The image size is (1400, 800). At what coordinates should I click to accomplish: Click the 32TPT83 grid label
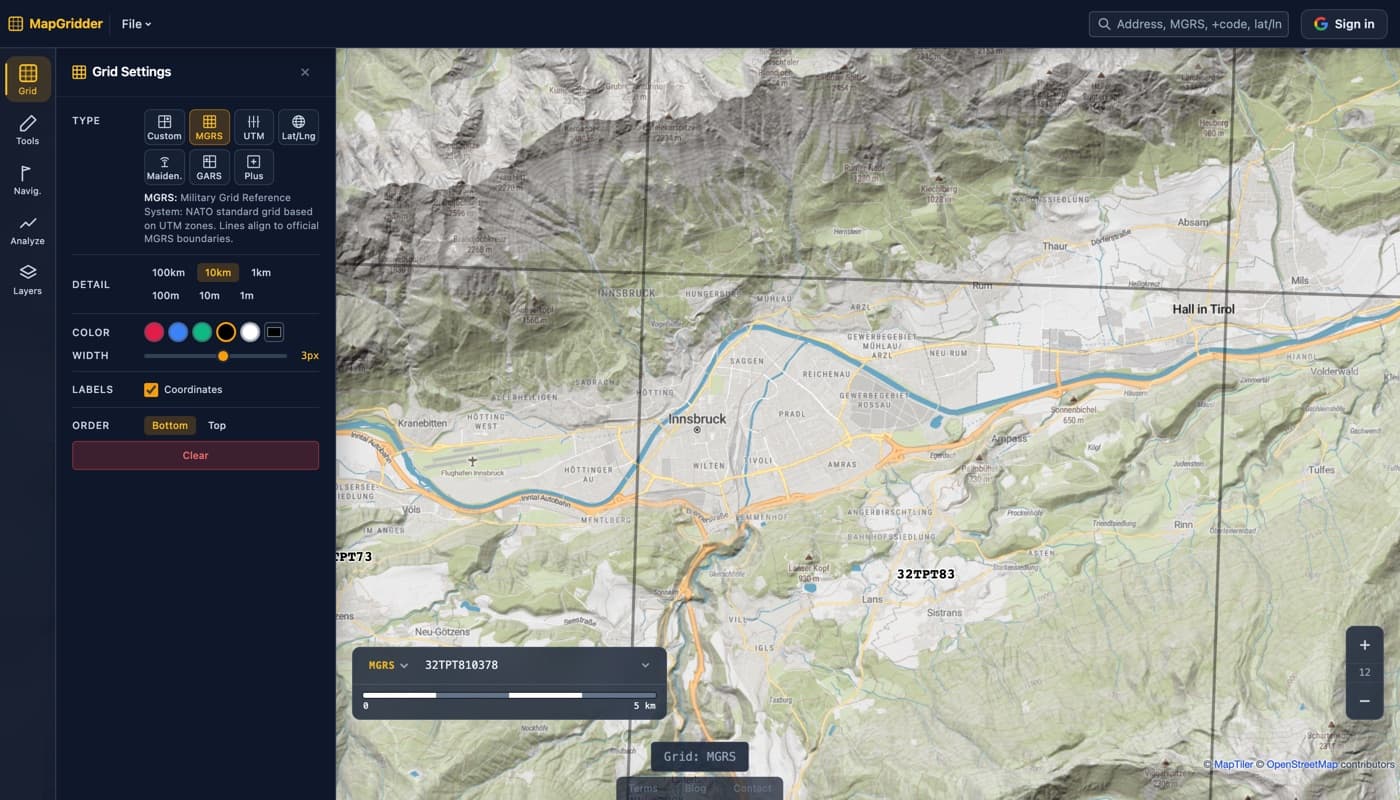[925, 574]
